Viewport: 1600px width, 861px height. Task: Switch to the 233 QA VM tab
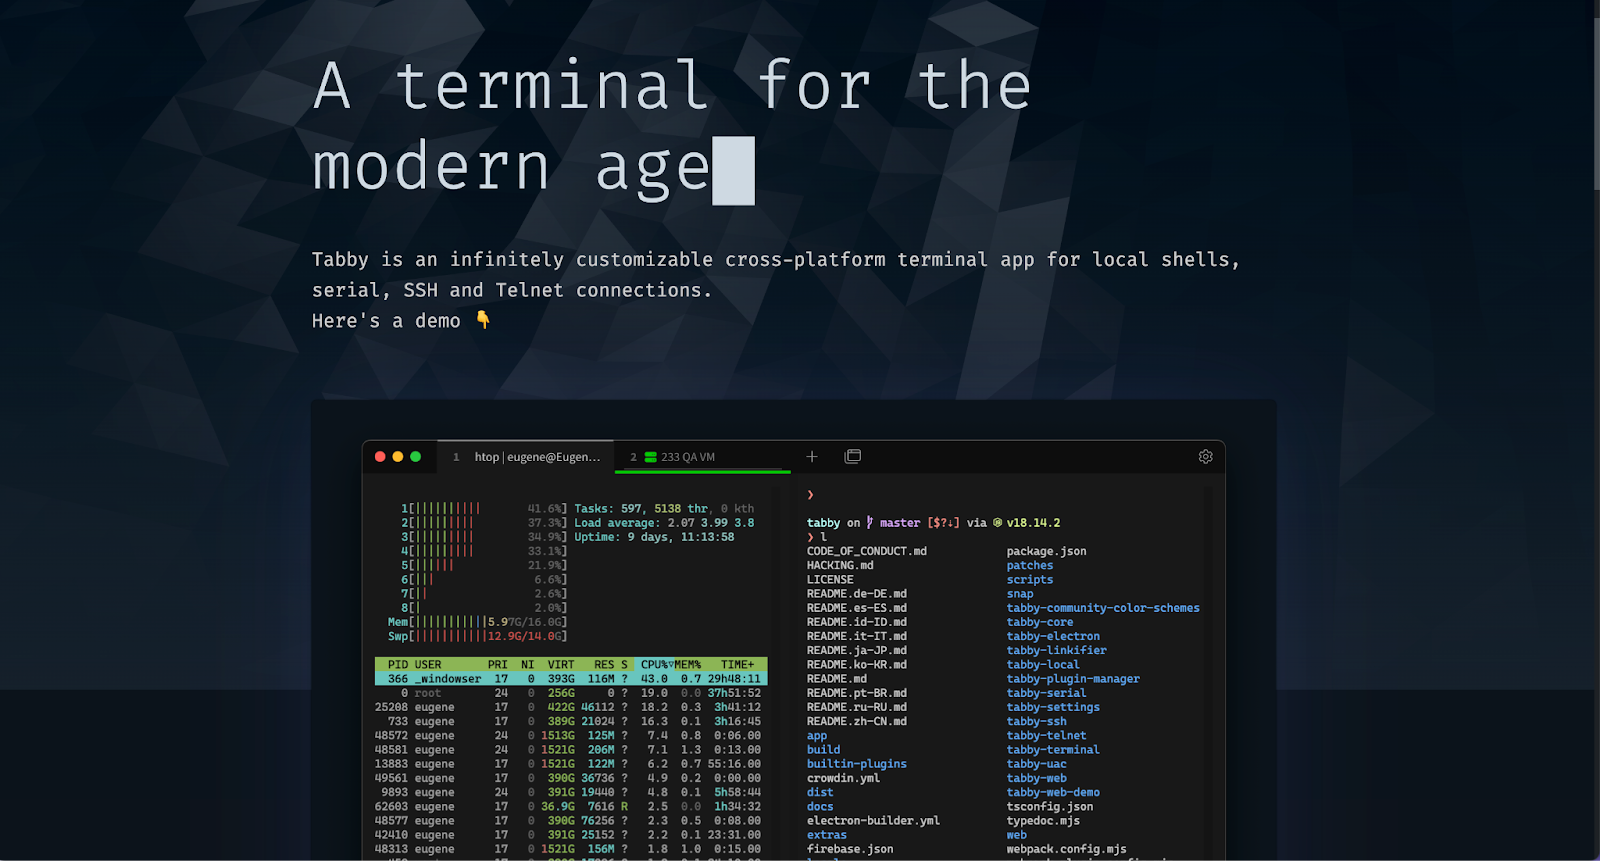point(702,456)
